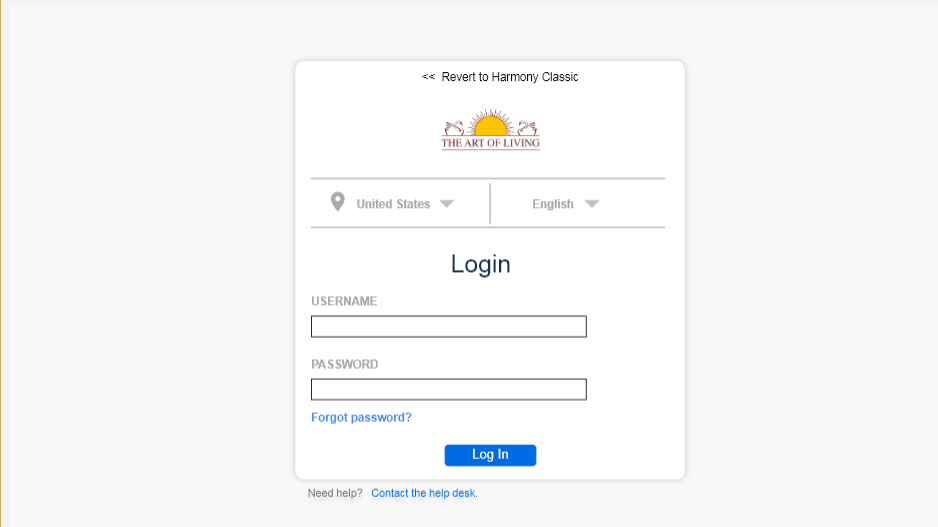Click the yellow sun in the logo
Image resolution: width=938 pixels, height=527 pixels.
point(491,126)
